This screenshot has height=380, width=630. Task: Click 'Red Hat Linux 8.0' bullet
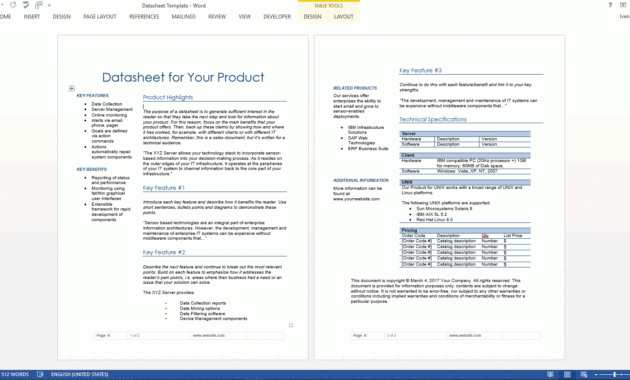pyautogui.click(x=434, y=220)
